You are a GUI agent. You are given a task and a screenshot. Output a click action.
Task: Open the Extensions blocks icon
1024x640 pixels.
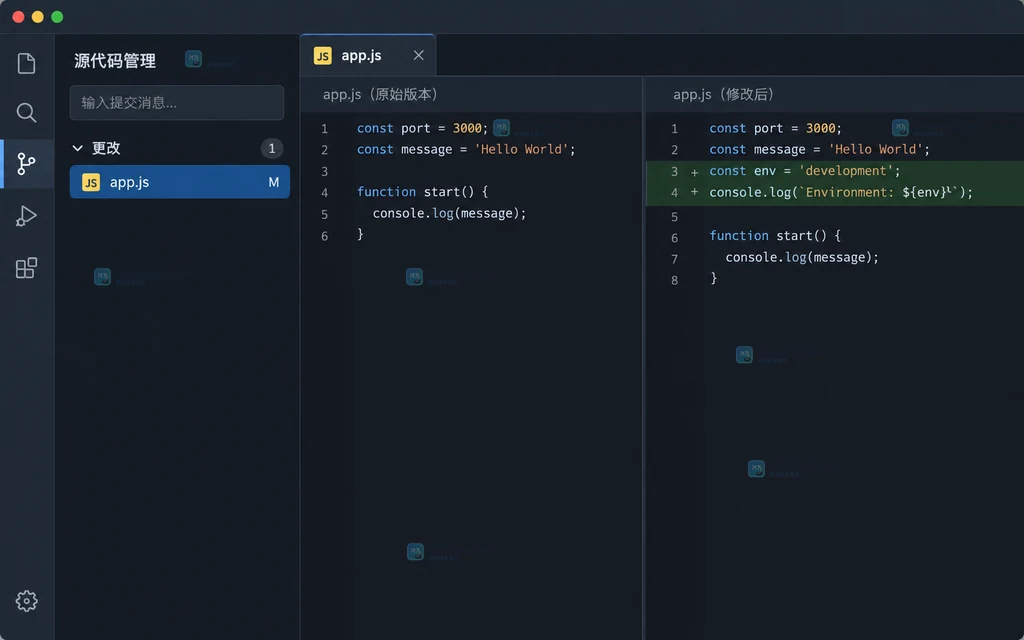[26, 268]
